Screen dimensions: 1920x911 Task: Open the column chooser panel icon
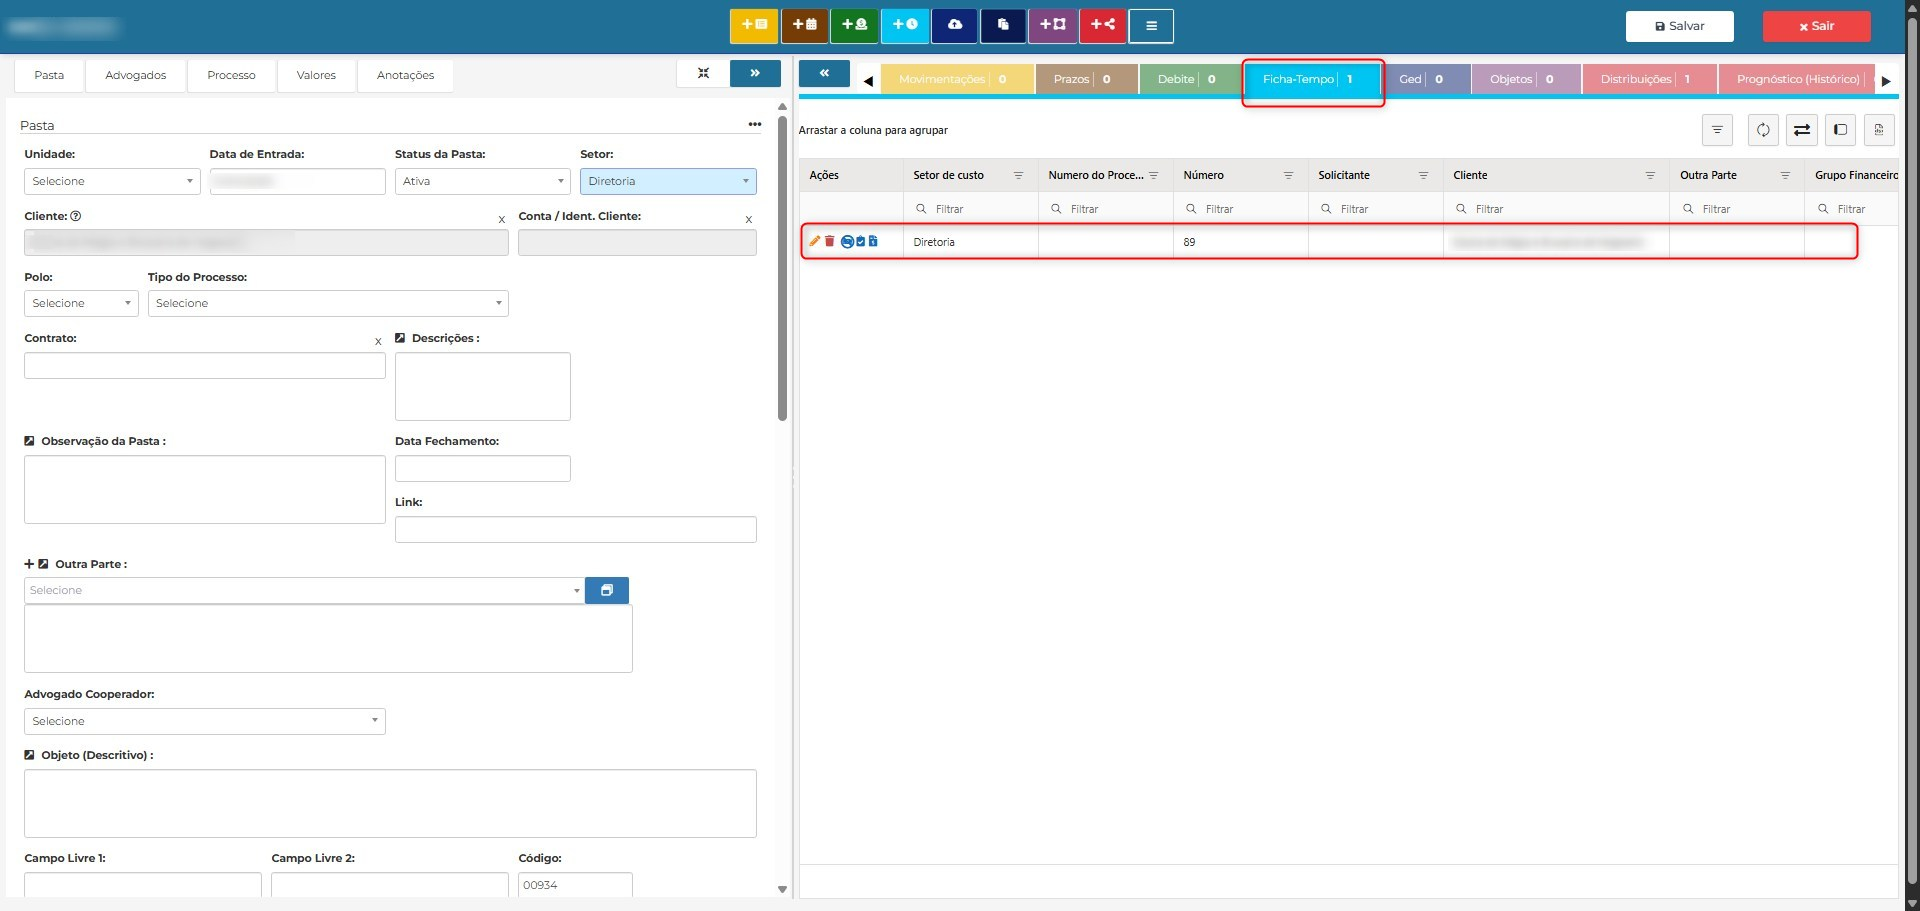1840,130
